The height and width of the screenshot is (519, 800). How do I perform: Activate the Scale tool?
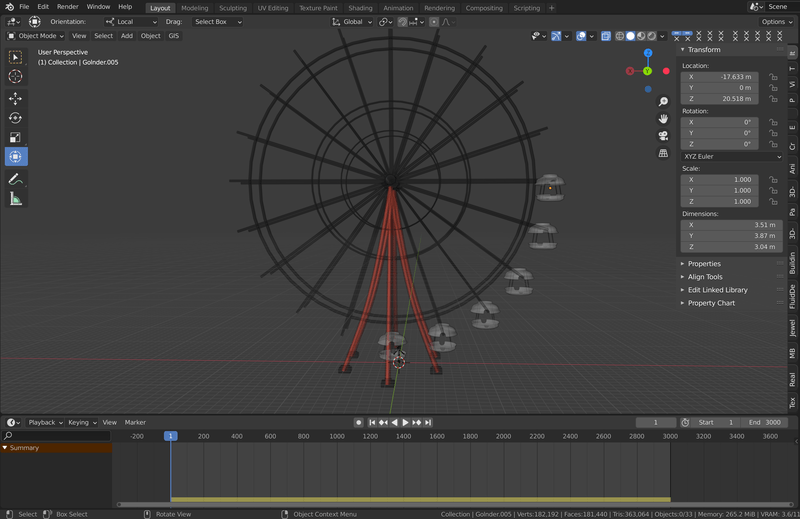pyautogui.click(x=15, y=137)
